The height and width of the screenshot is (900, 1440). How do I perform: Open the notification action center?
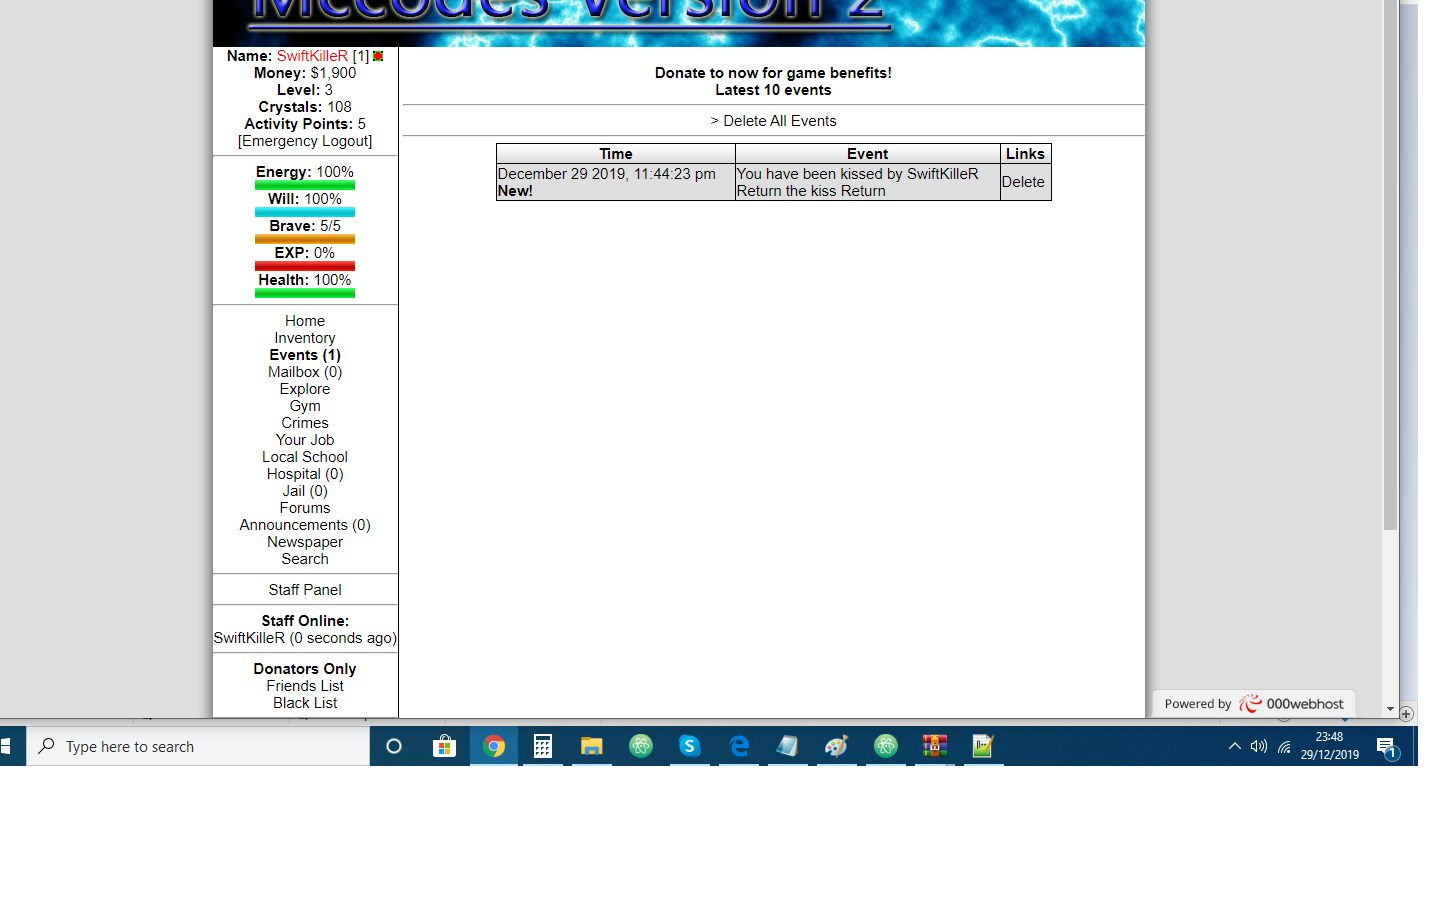pyautogui.click(x=1386, y=746)
